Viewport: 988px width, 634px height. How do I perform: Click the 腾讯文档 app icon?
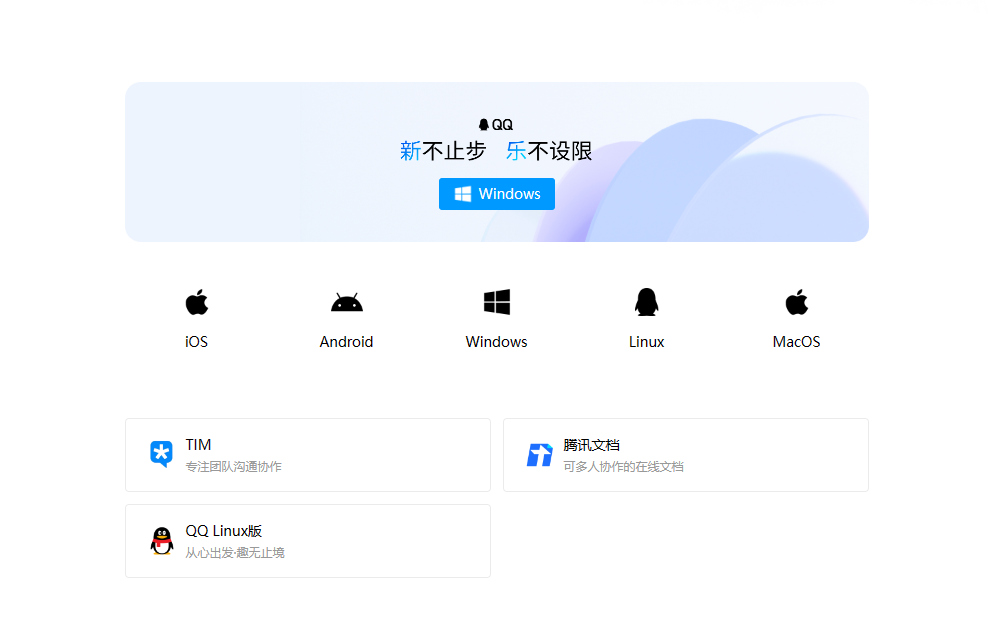[539, 454]
